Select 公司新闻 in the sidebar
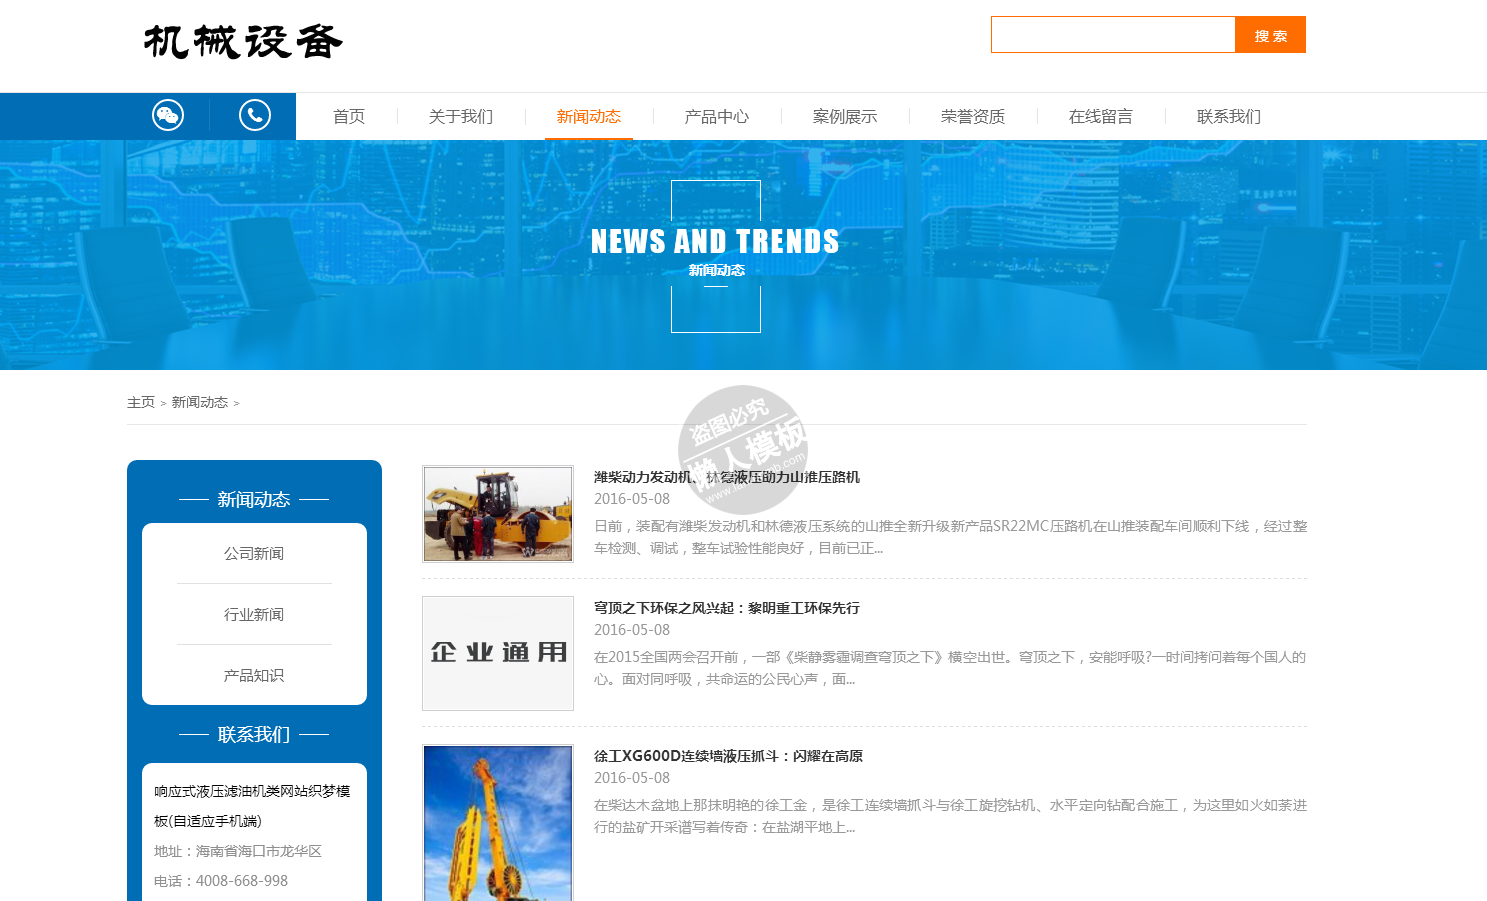 click(254, 554)
